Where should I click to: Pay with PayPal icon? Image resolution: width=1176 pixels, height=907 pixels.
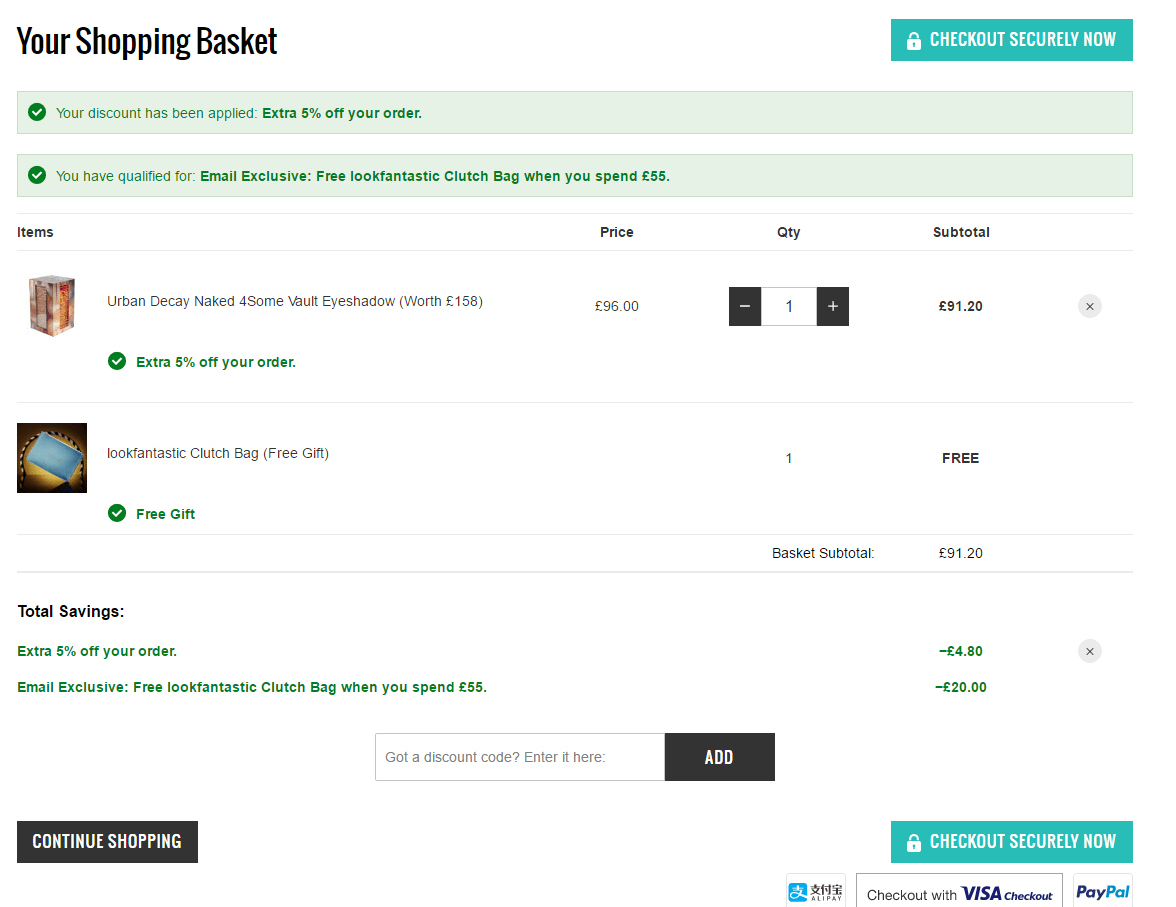click(x=1102, y=891)
